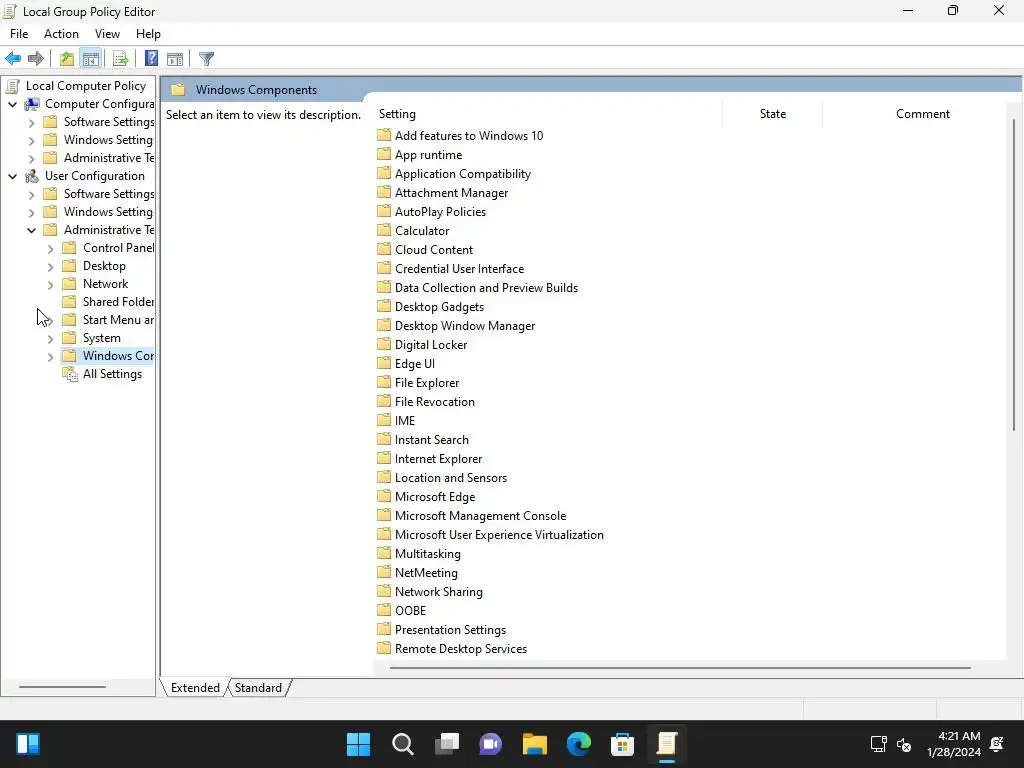Viewport: 1024px width, 768px height.
Task: Toggle Show/Hide Console Tree icon
Action: click(91, 59)
